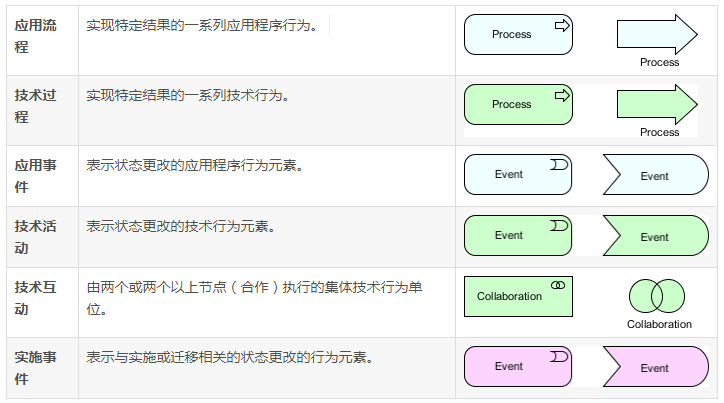724x403 pixels.
Task: Click the green Collaboration rectangle box
Action: (x=518, y=296)
